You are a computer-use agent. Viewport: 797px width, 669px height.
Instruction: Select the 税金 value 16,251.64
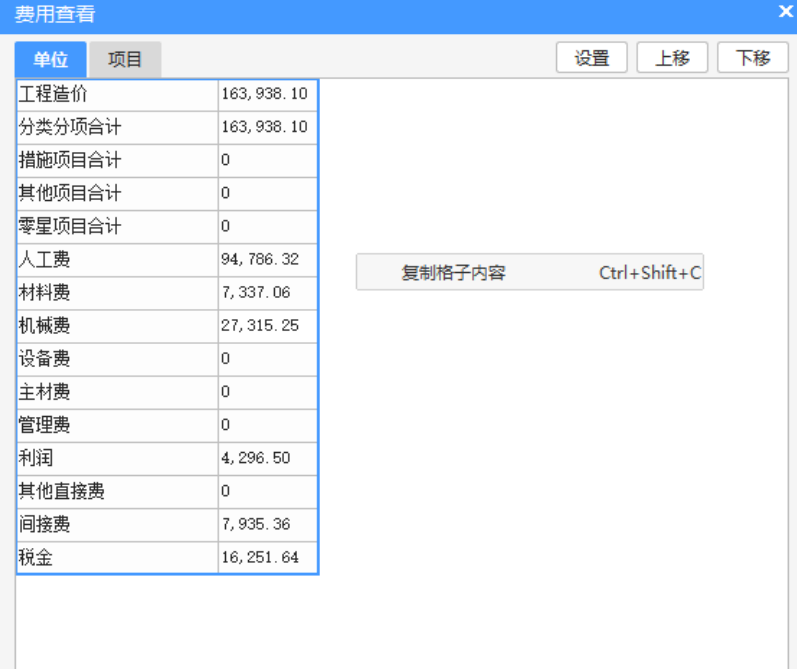pos(267,557)
